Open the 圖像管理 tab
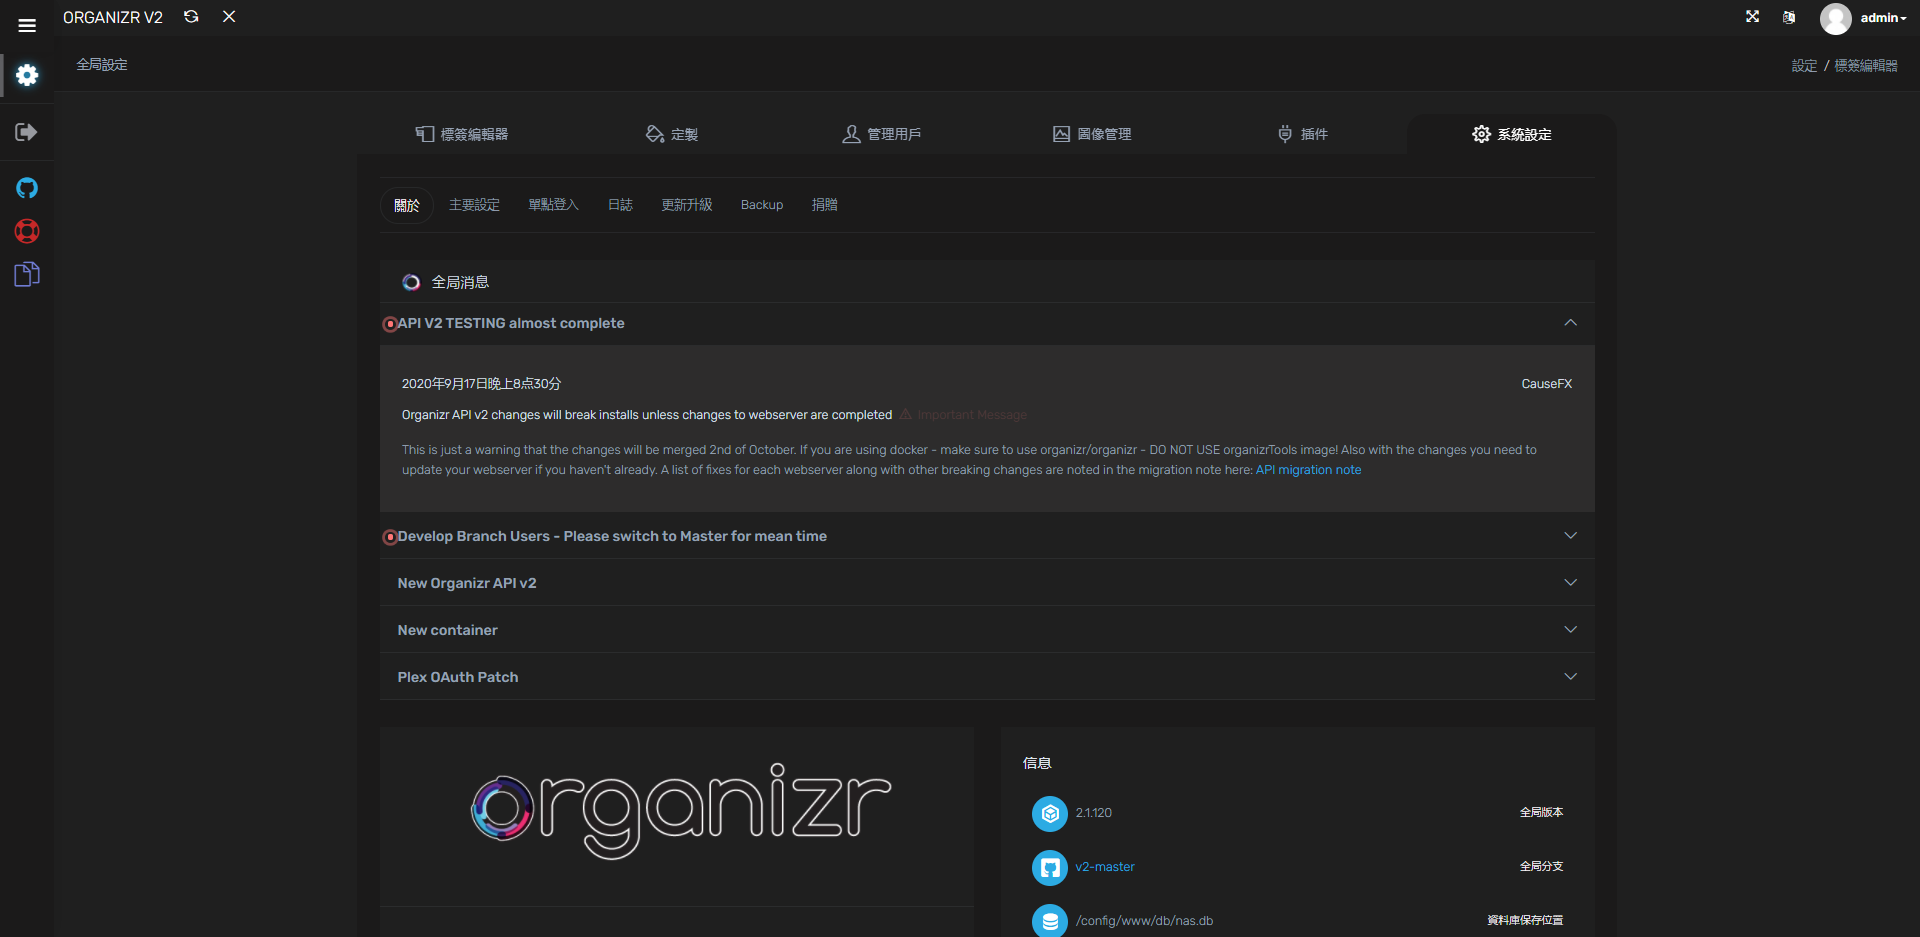Viewport: 1920px width, 937px height. (1092, 134)
